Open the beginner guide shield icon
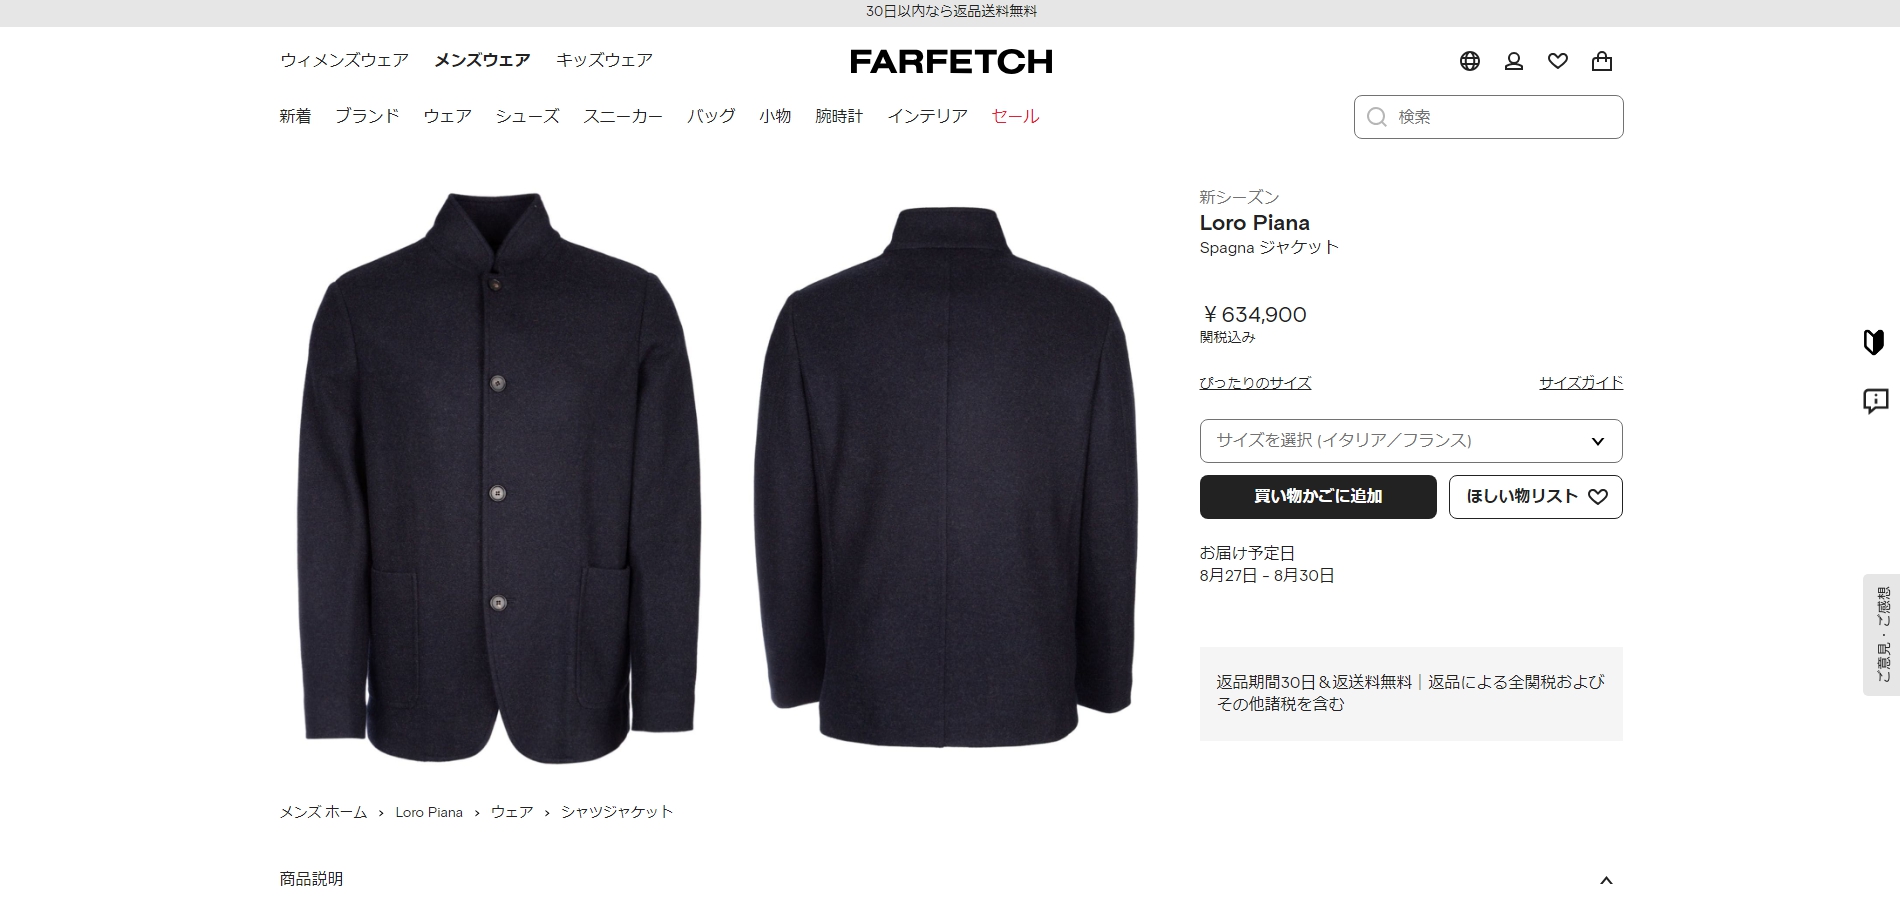Image resolution: width=1900 pixels, height=902 pixels. click(x=1874, y=342)
